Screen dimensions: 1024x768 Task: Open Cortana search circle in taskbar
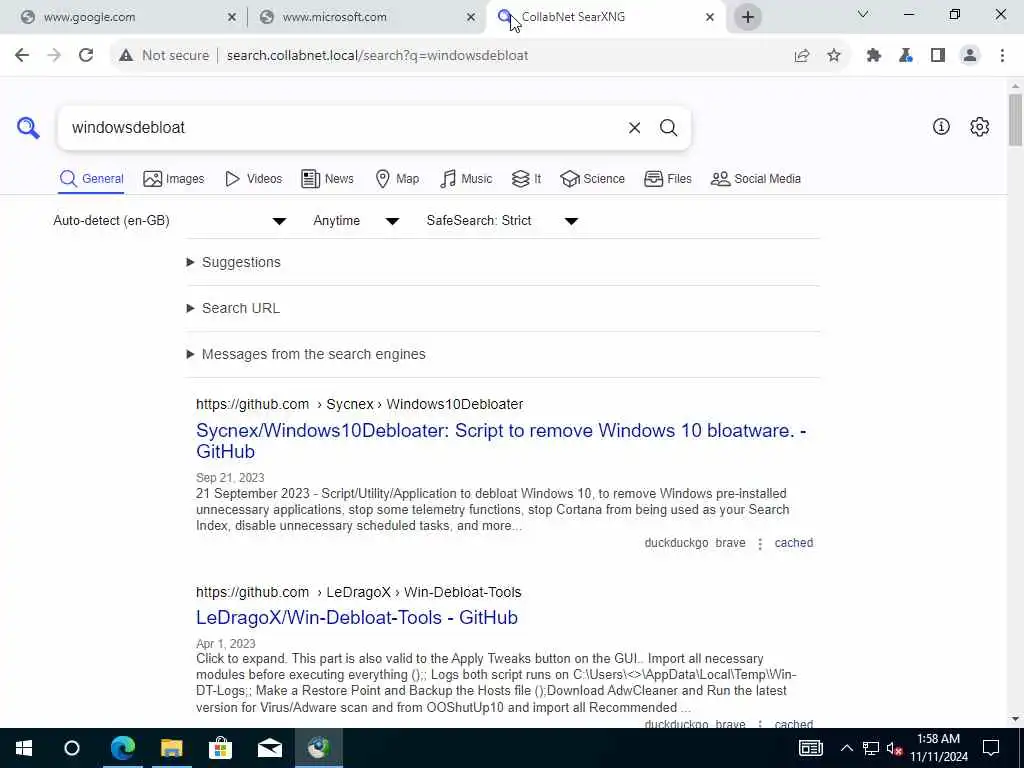pyautogui.click(x=72, y=748)
